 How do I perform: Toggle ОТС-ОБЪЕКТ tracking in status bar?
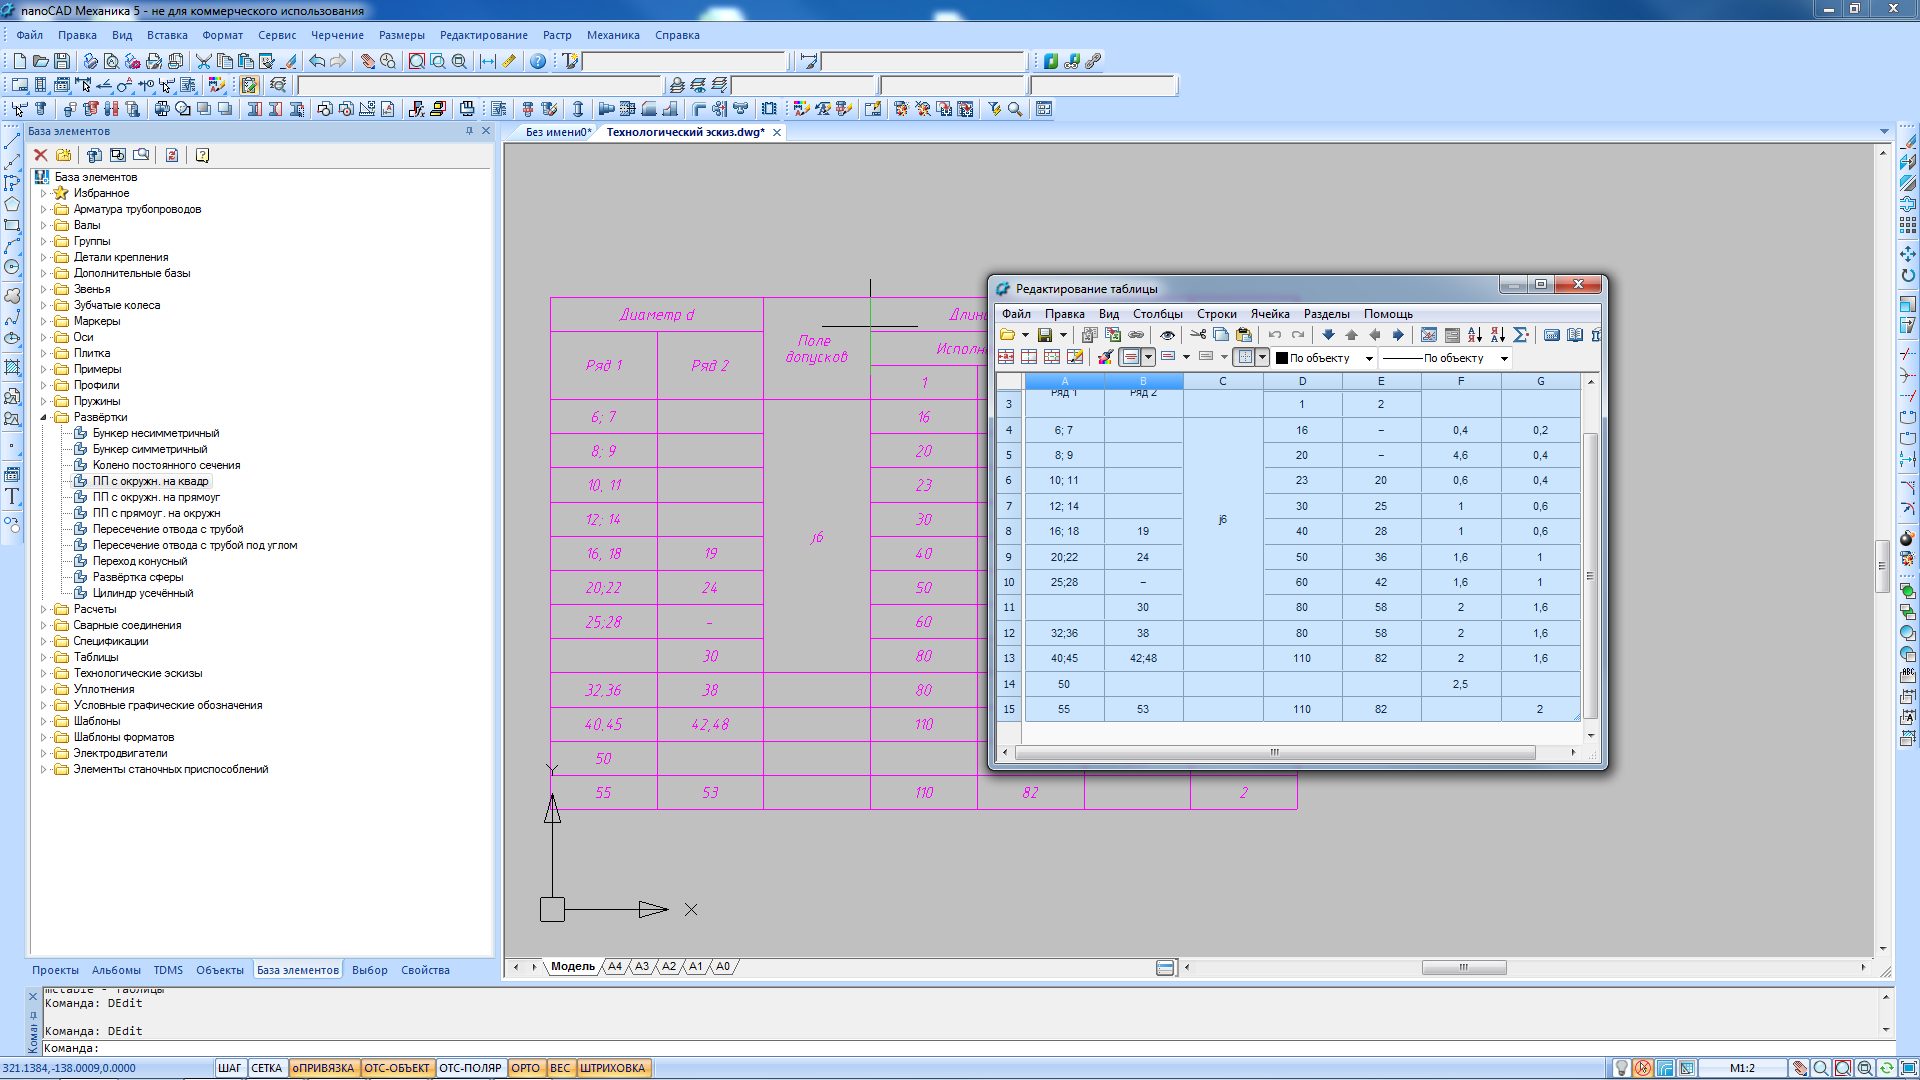(396, 1068)
